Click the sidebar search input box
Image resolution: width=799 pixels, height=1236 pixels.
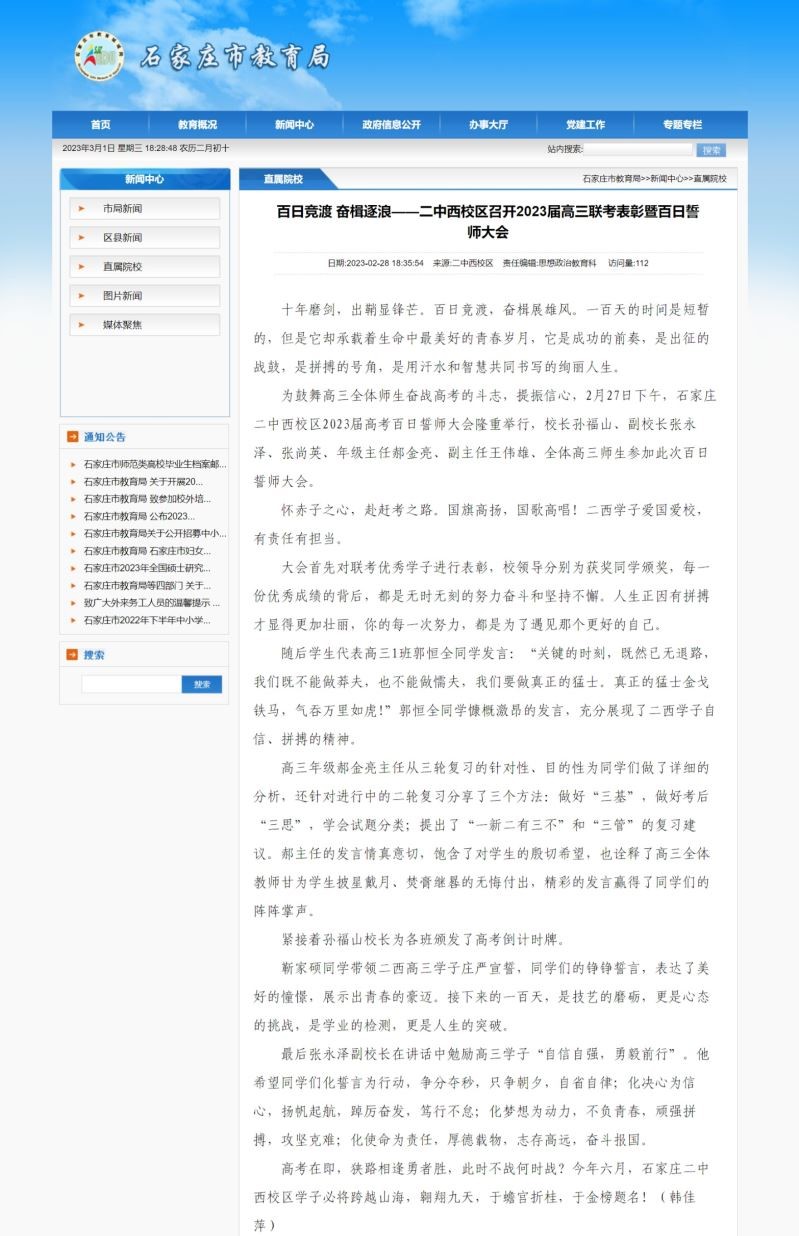tap(131, 685)
